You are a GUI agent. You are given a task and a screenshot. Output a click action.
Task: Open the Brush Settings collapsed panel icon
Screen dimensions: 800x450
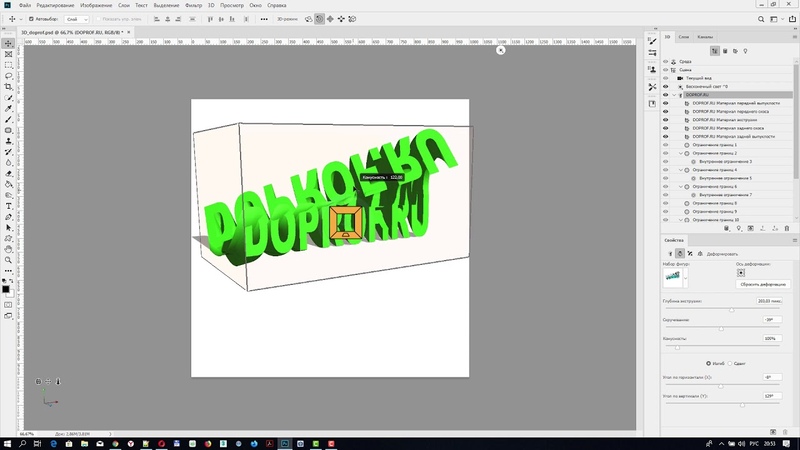[x=652, y=41]
